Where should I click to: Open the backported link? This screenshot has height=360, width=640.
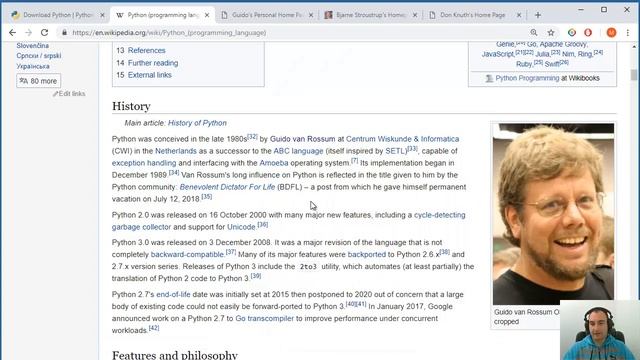[367, 254]
